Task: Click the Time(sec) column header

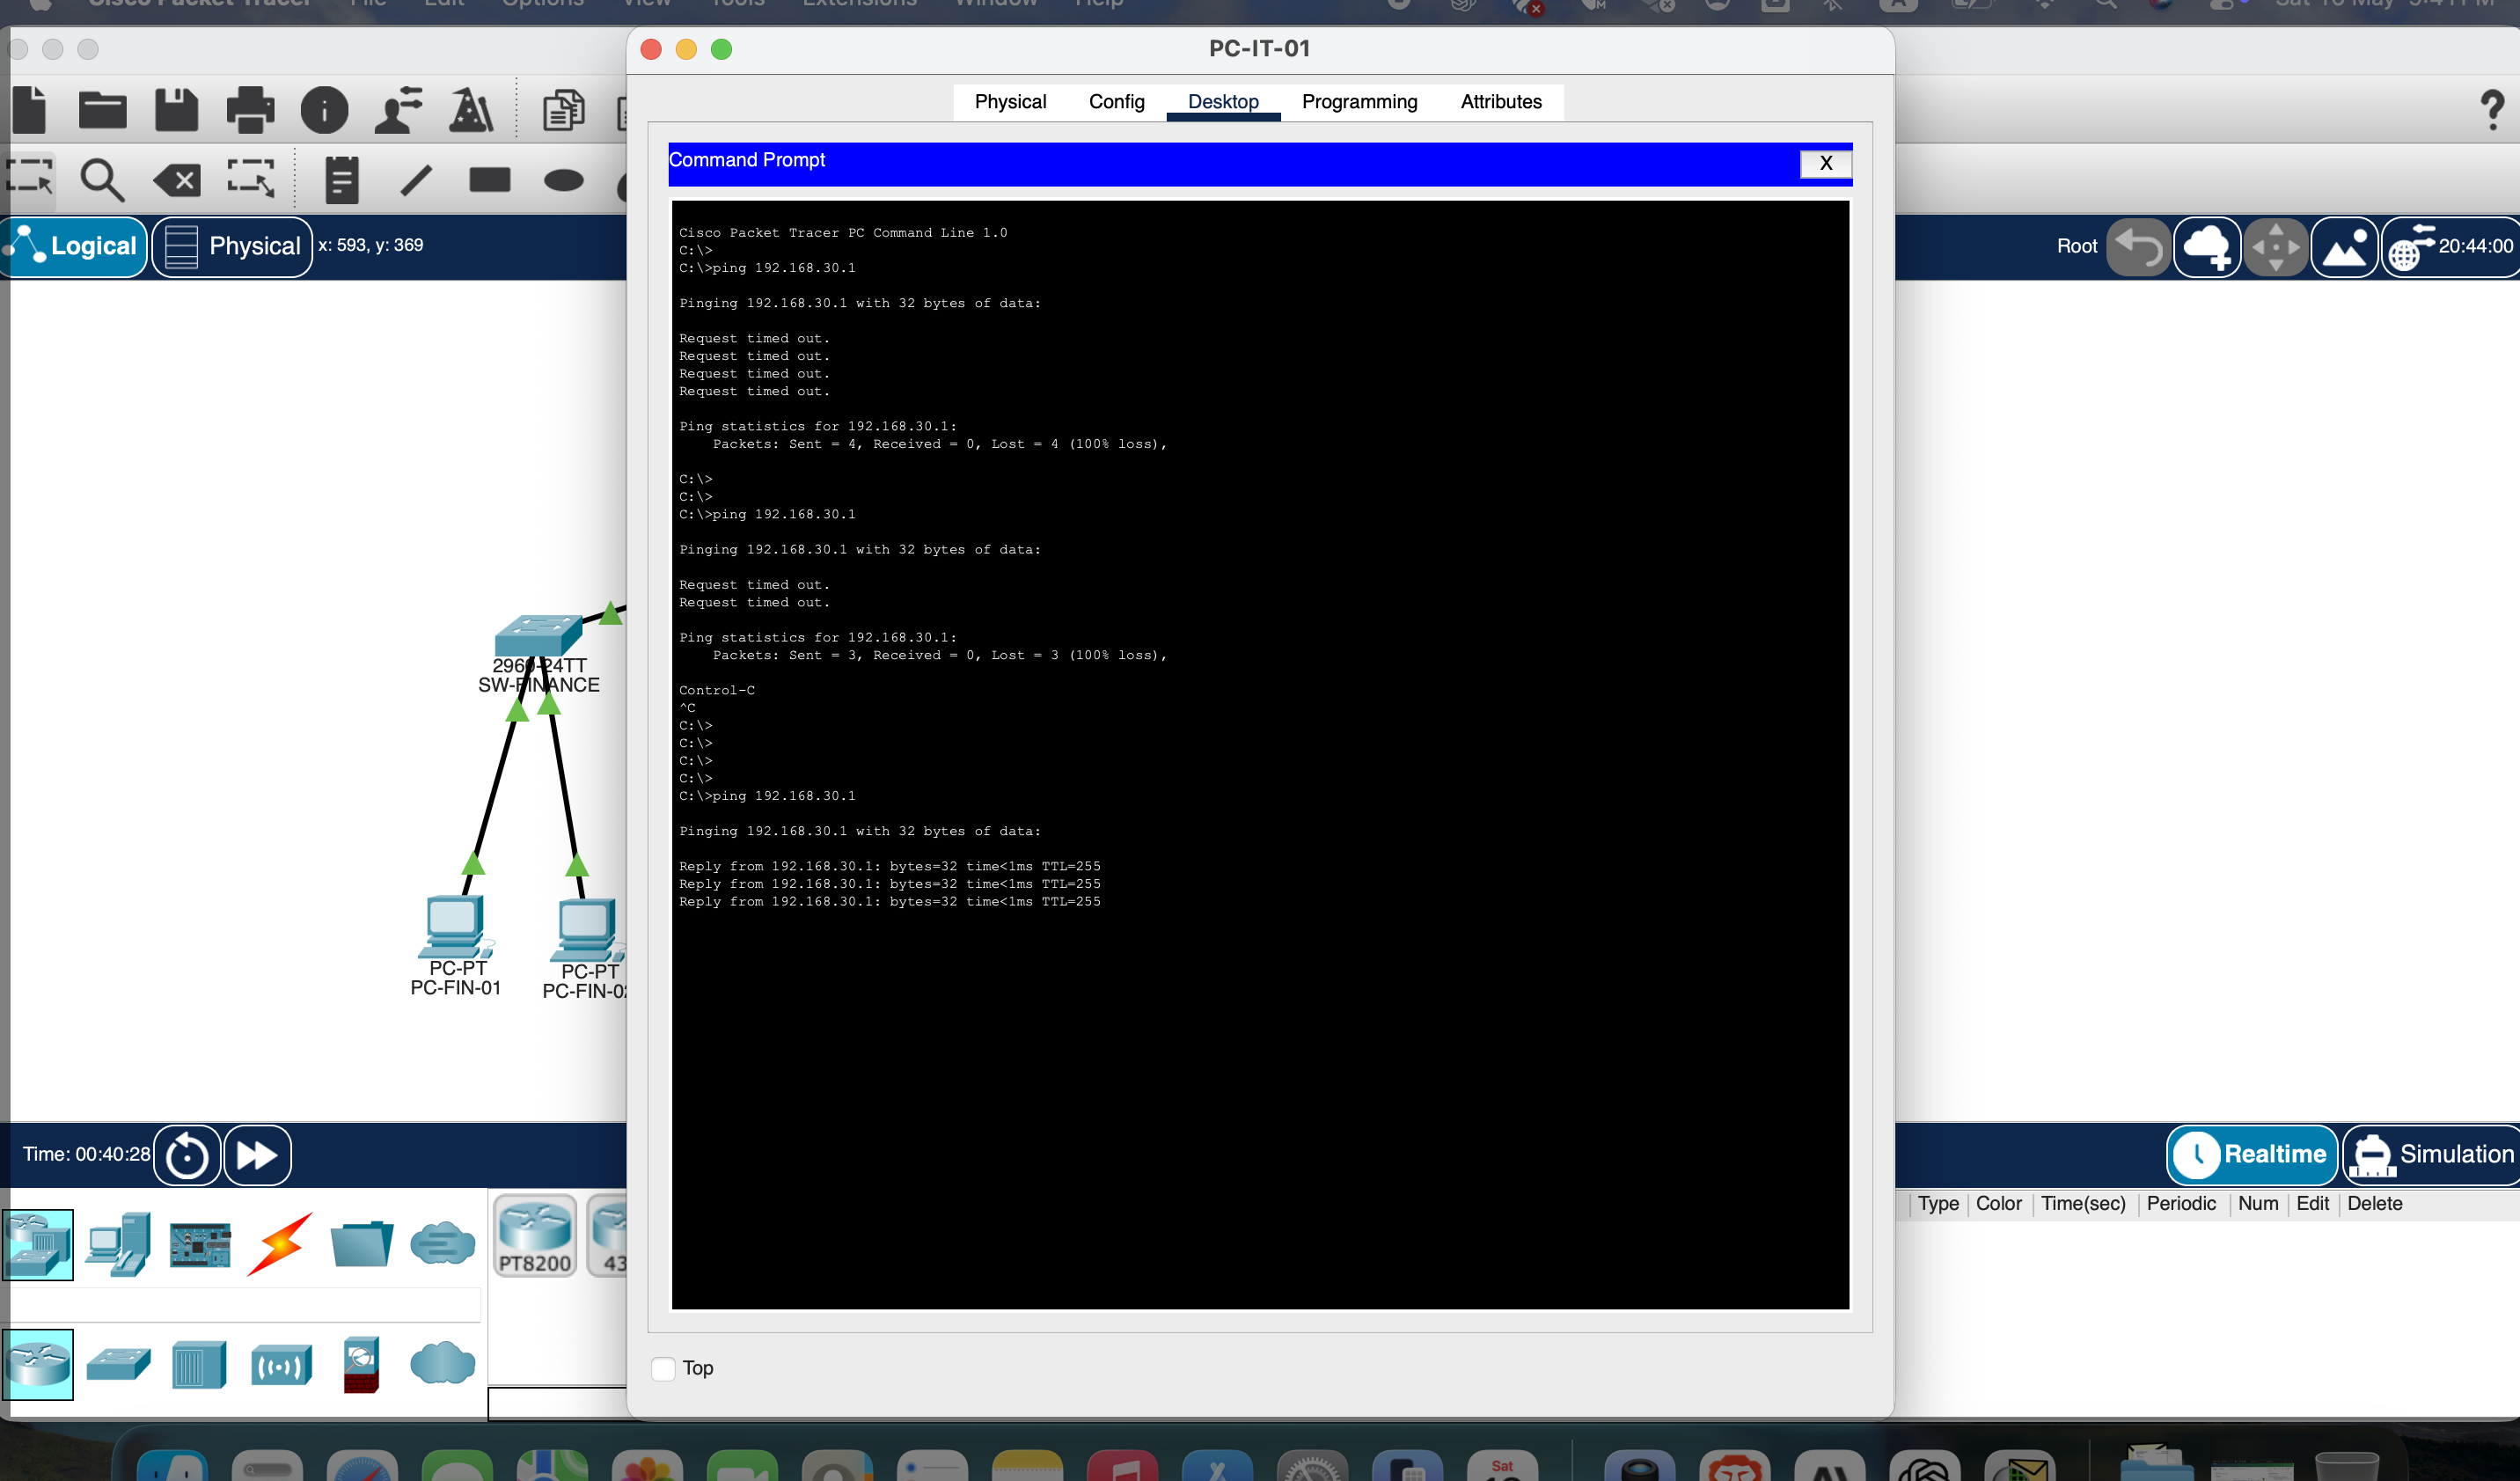Action: pos(2083,1204)
